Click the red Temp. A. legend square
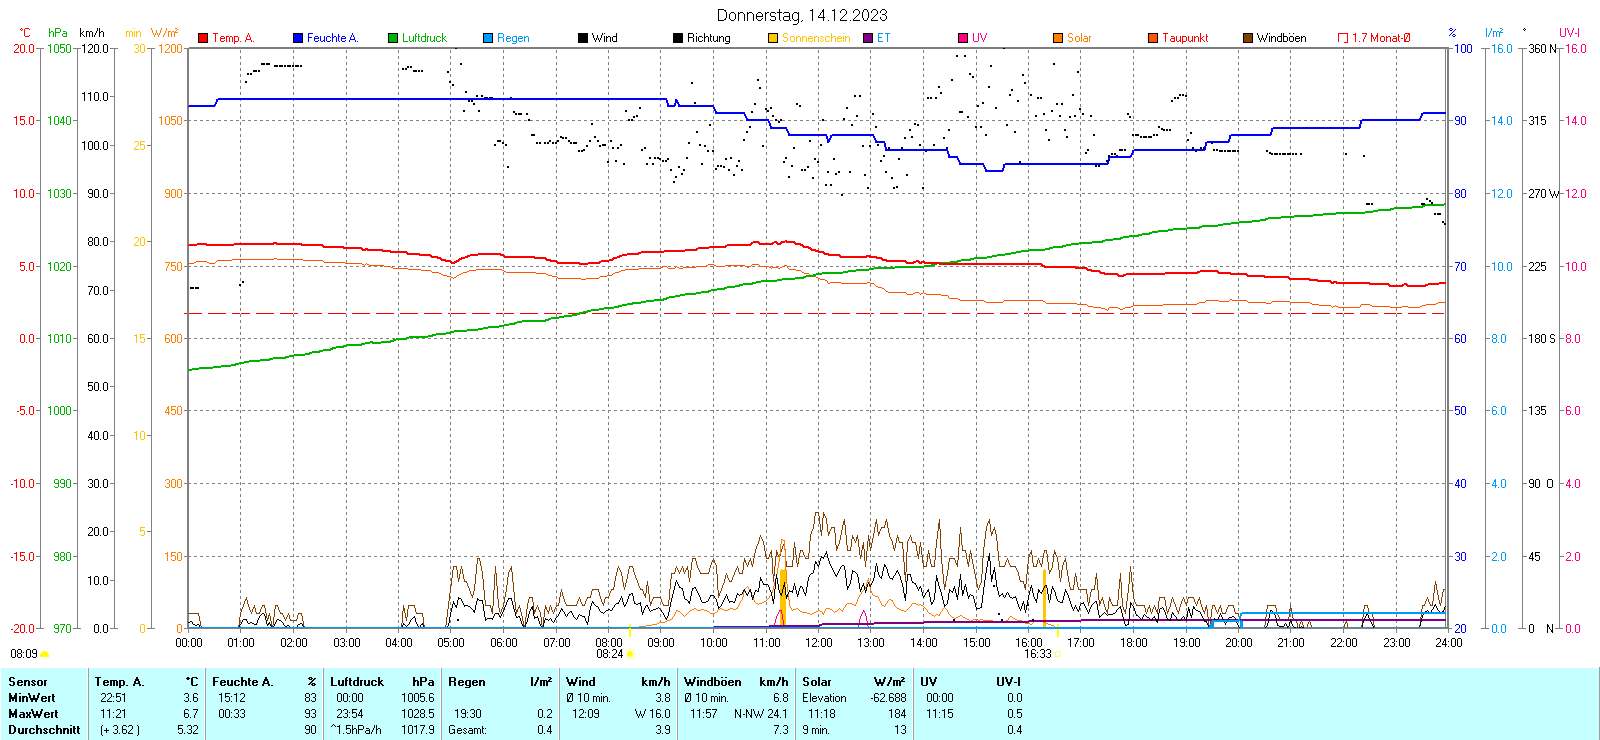The width and height of the screenshot is (1600, 740). [203, 38]
